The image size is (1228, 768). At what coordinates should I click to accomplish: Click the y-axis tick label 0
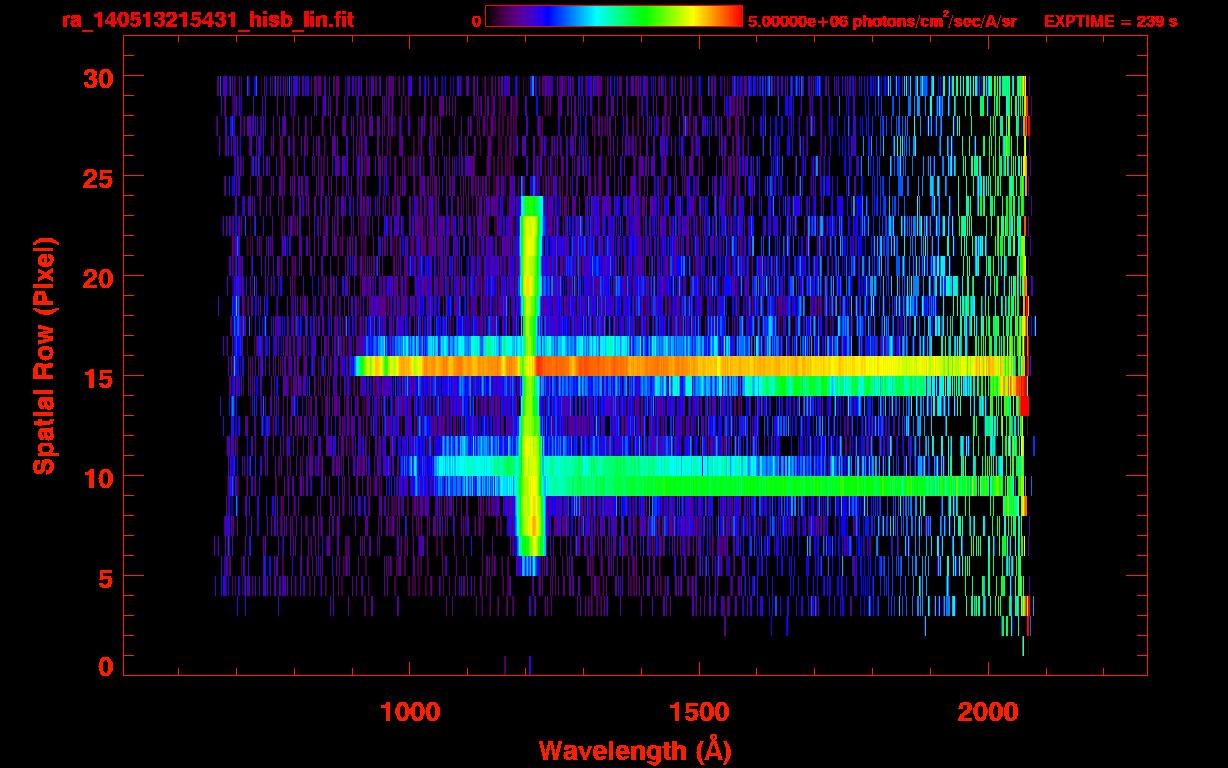click(104, 666)
